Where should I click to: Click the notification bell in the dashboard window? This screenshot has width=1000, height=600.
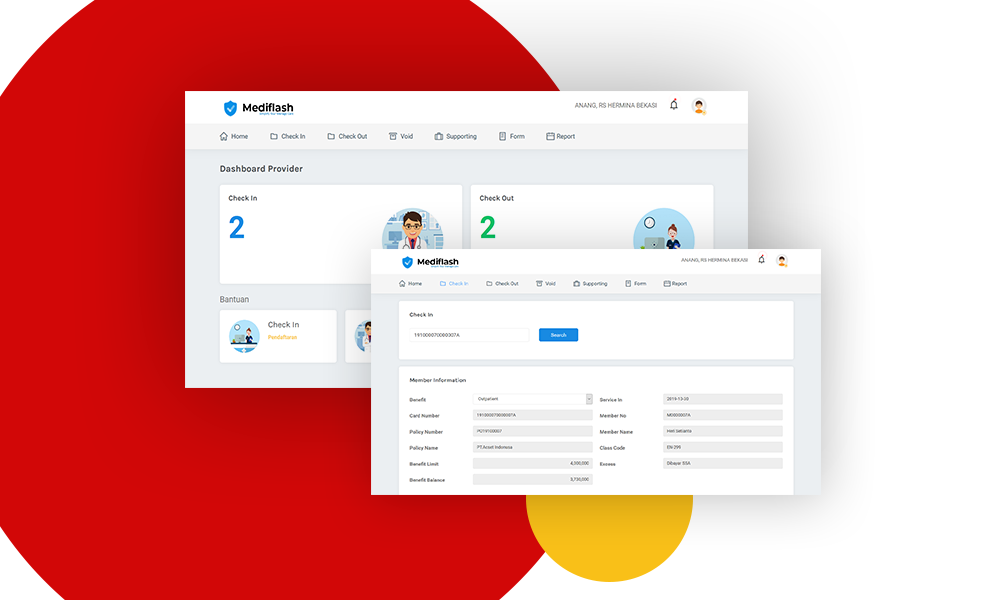point(673,105)
